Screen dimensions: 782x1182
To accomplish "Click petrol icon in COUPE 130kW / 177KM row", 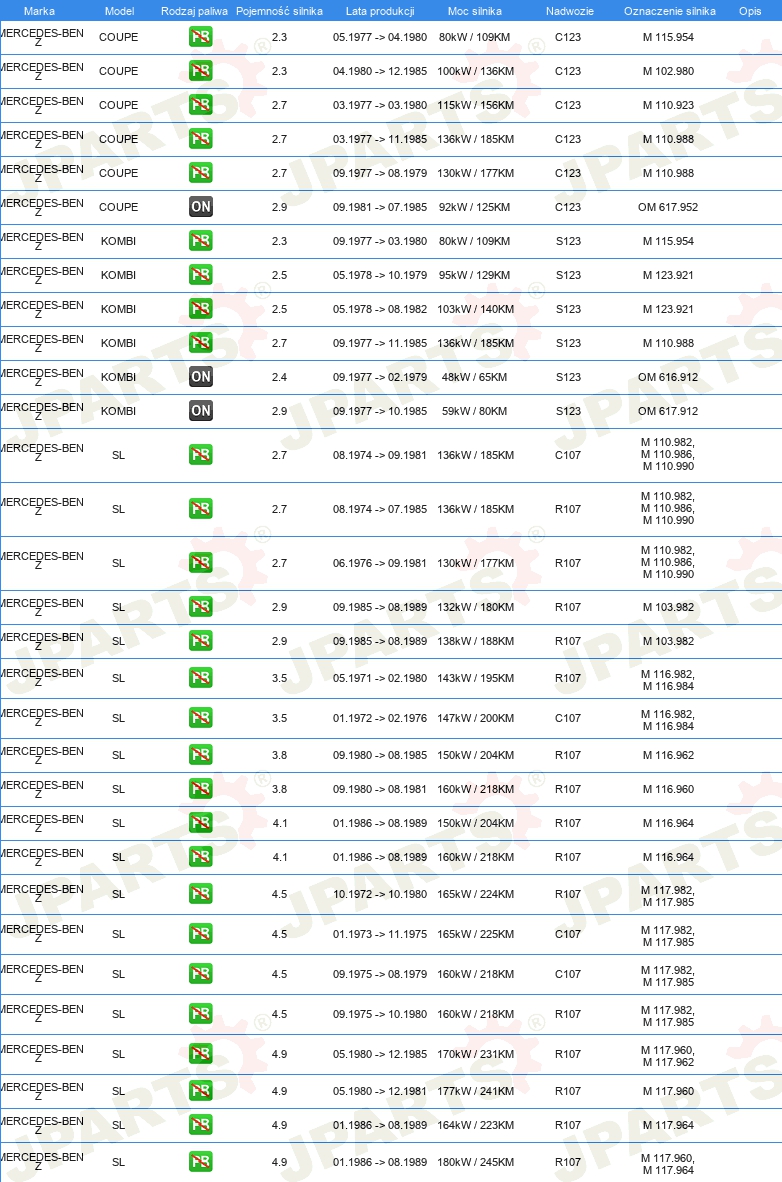I will [201, 173].
